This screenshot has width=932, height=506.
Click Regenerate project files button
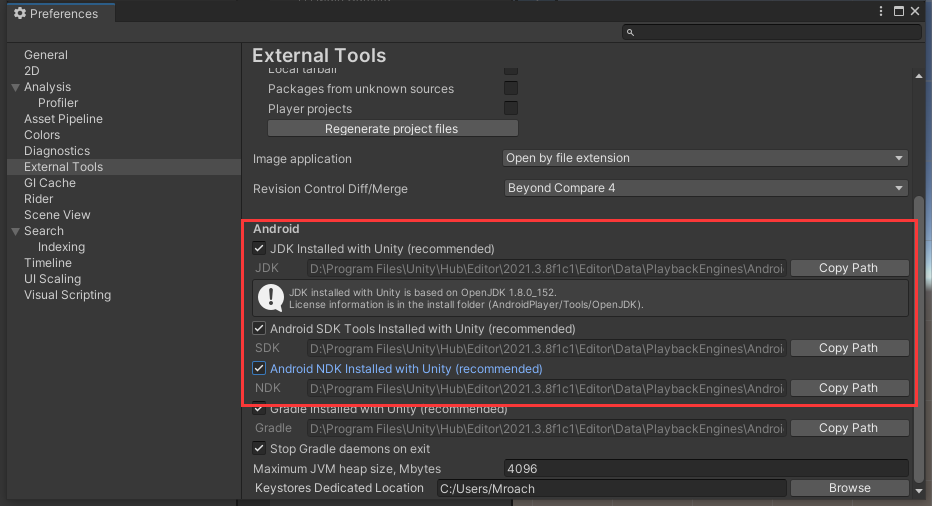393,128
